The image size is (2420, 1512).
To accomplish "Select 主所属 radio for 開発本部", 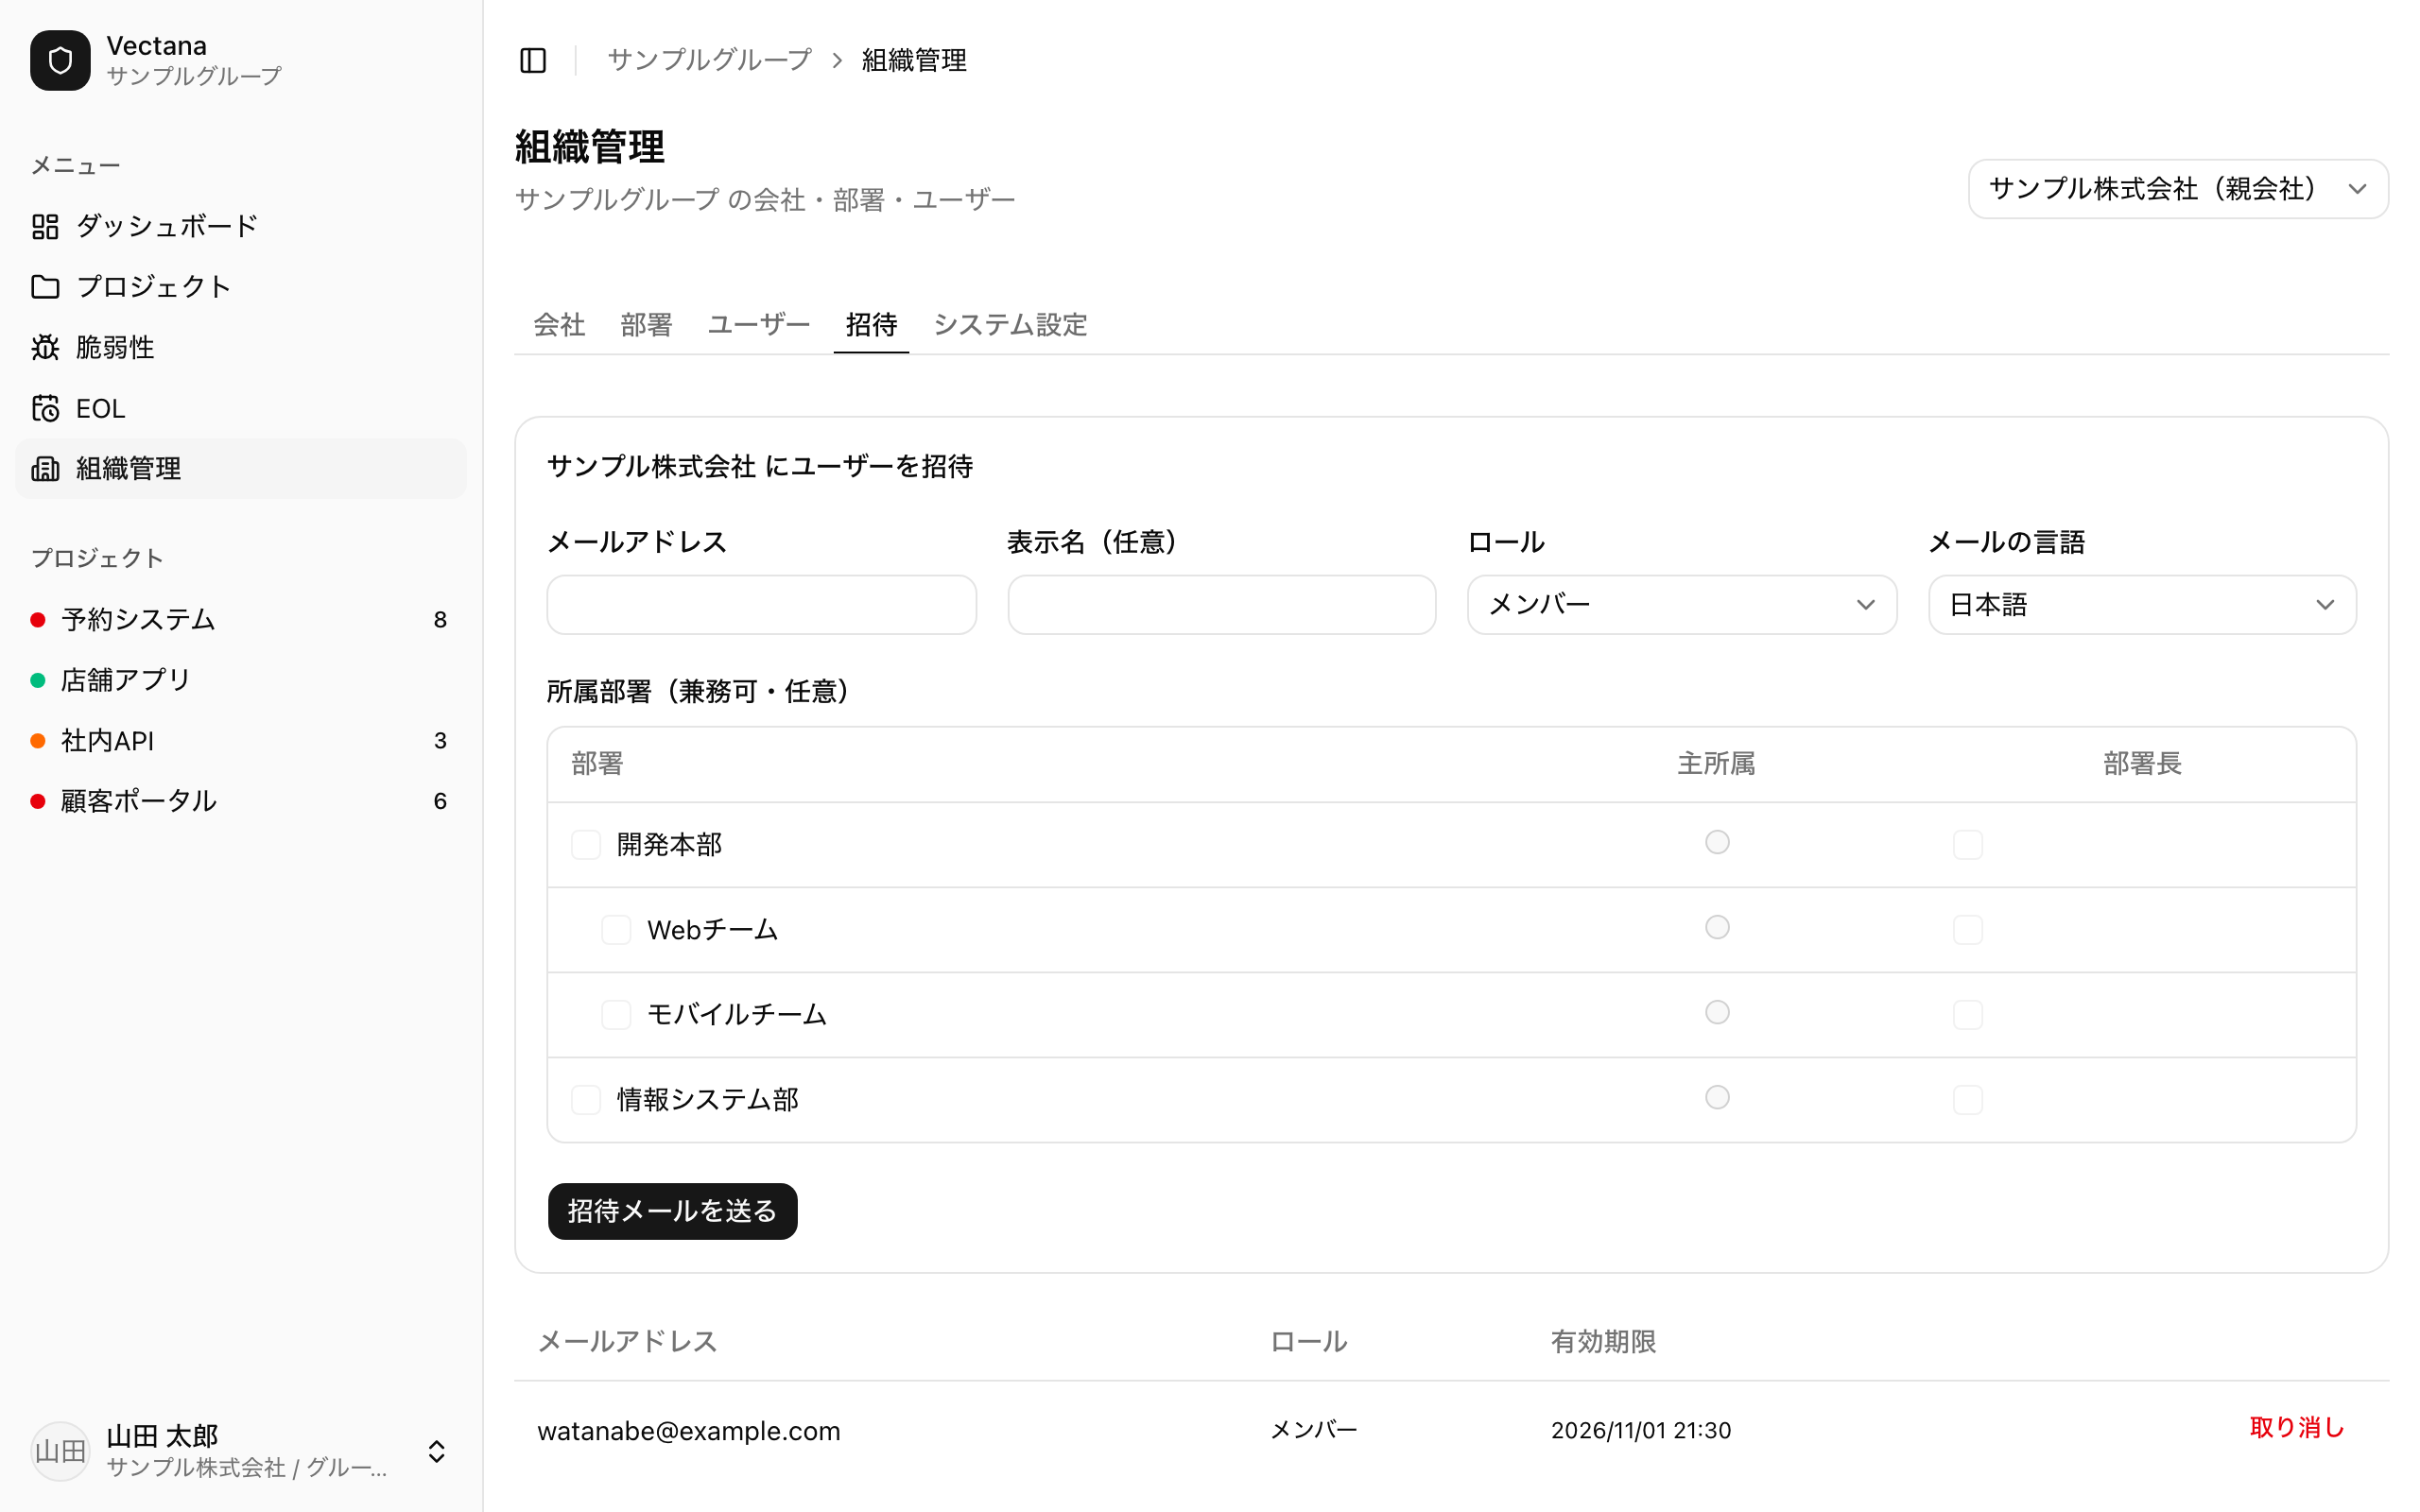I will [x=1717, y=842].
